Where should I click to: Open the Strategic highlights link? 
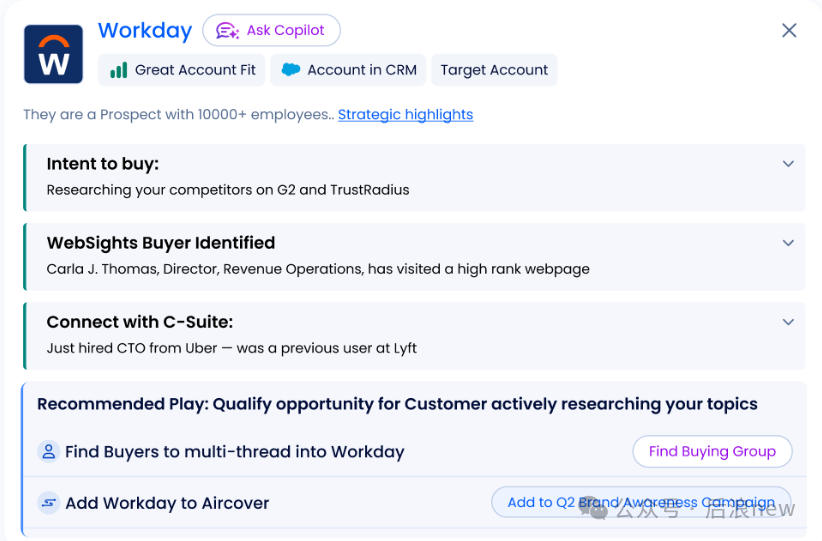pyautogui.click(x=405, y=114)
